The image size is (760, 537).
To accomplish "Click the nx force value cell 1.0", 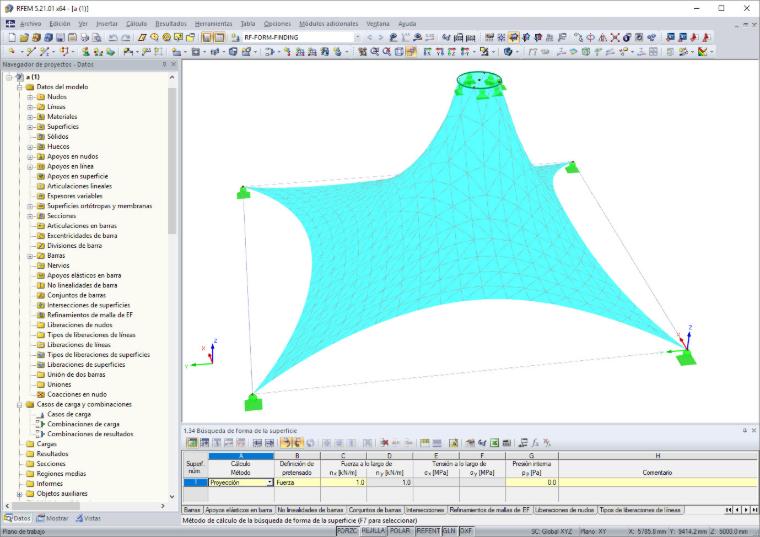I will click(x=343, y=483).
